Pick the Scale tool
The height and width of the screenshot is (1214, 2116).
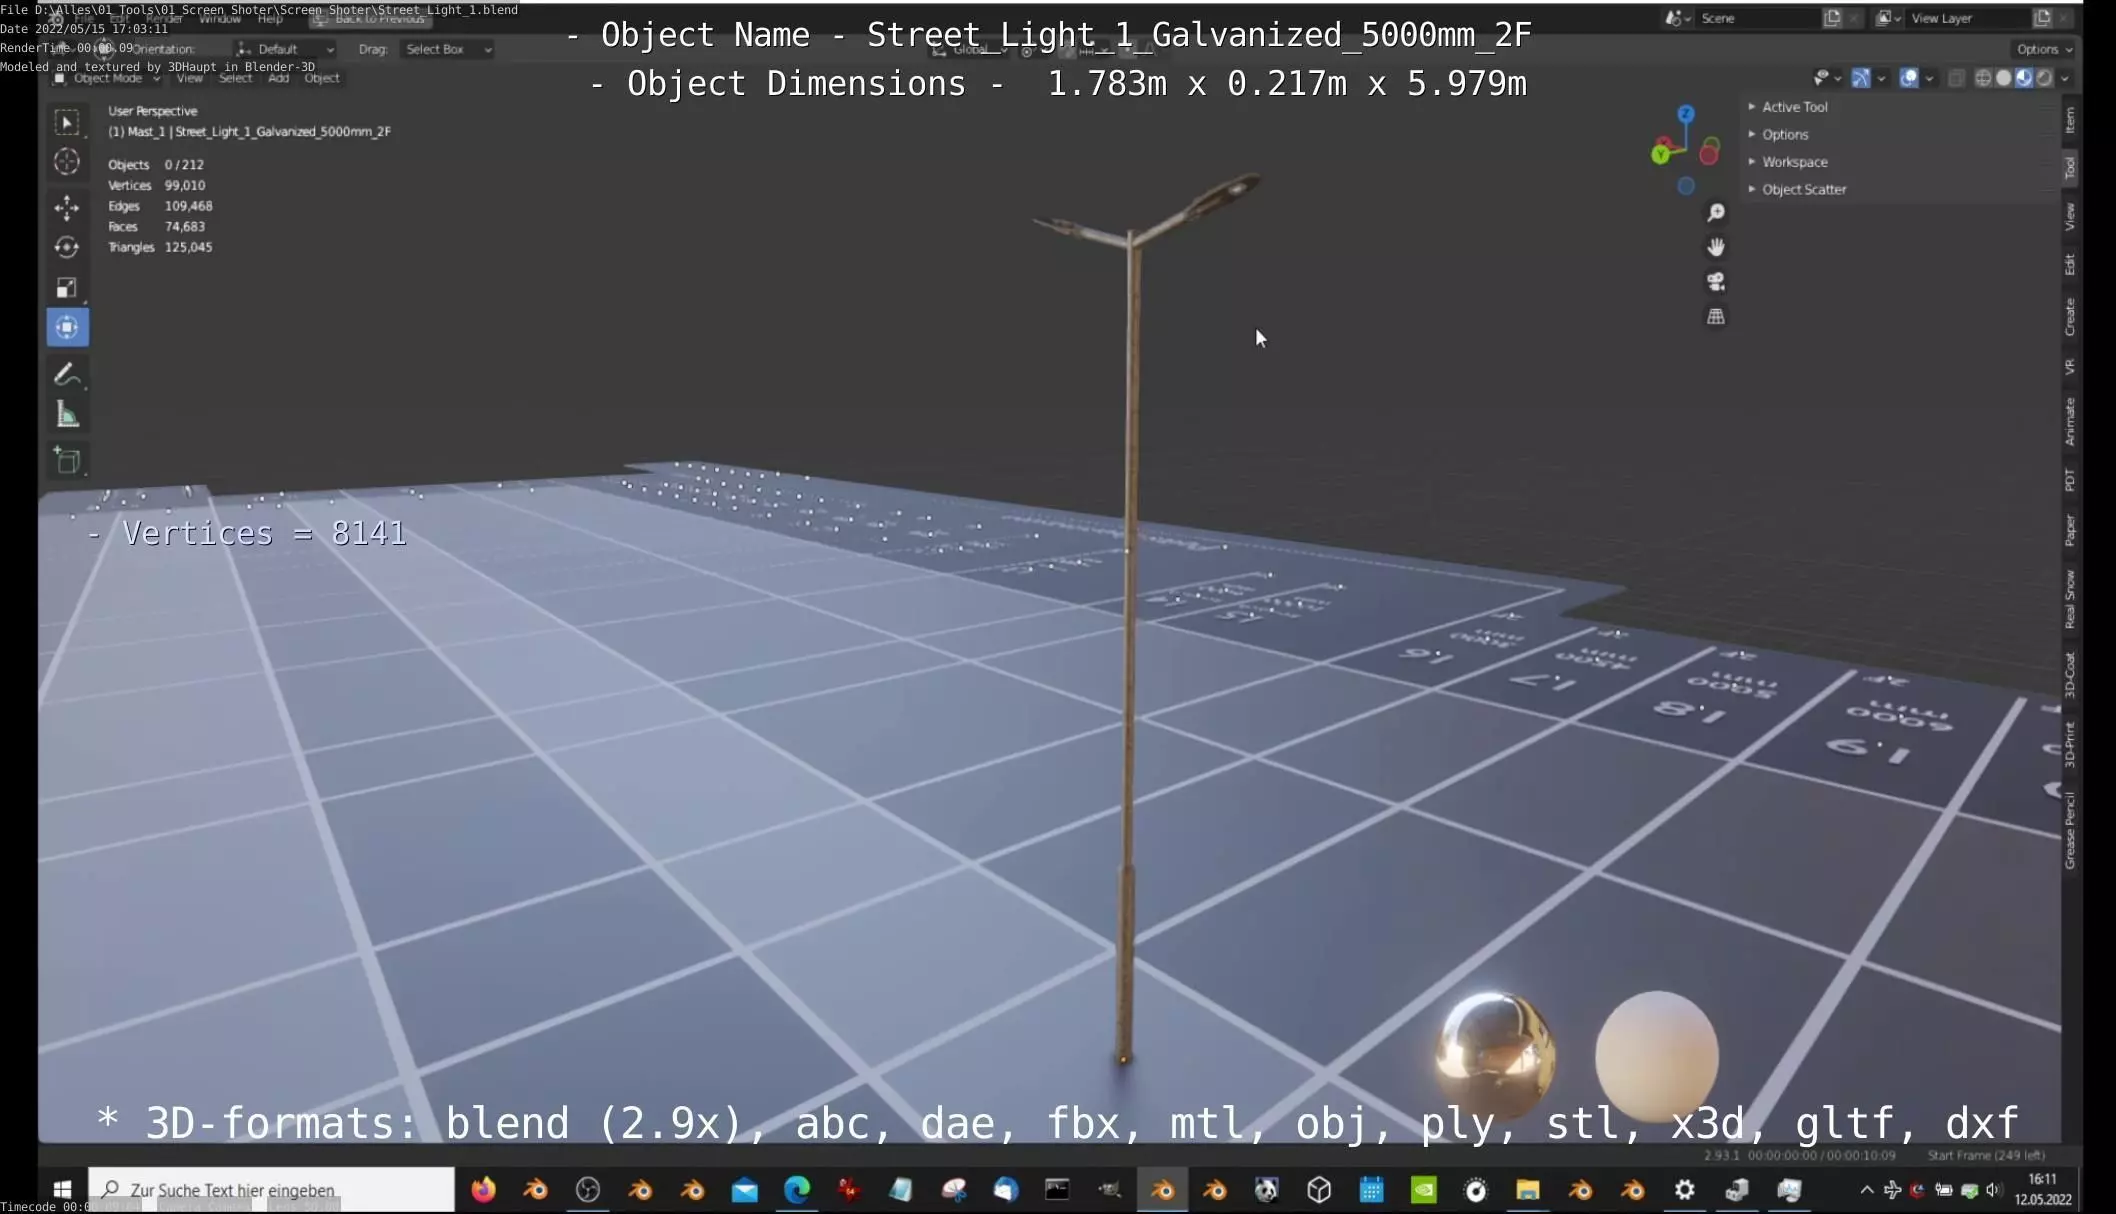tap(67, 288)
